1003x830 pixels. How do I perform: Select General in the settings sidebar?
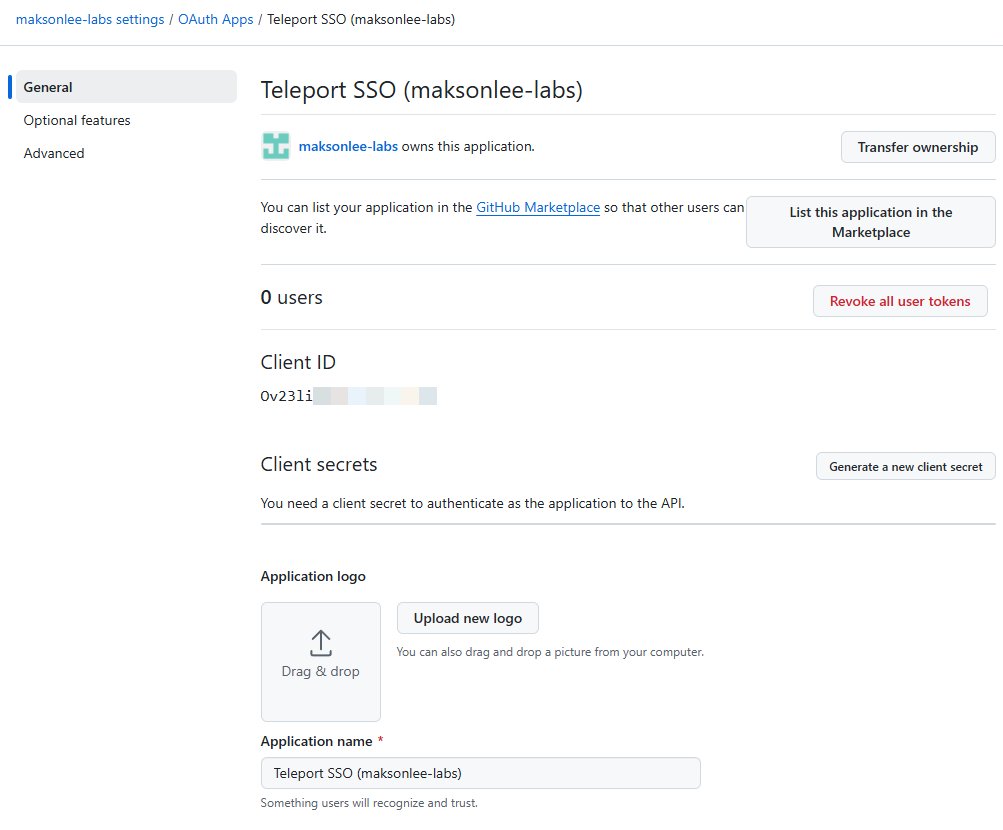pos(48,87)
